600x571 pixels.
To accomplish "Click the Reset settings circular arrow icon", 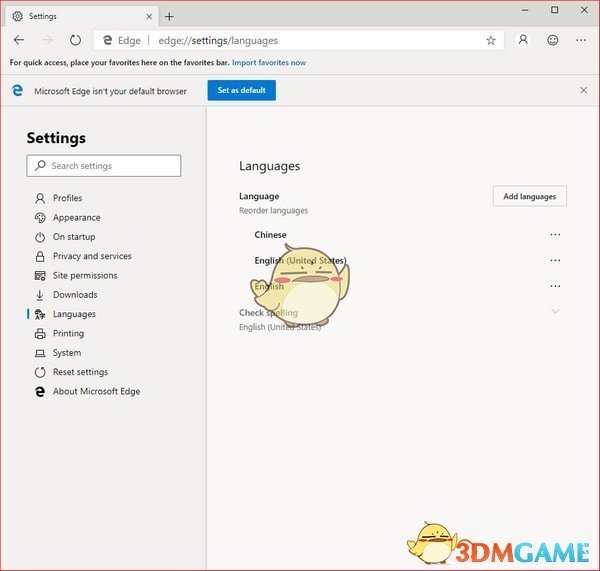I will point(40,372).
